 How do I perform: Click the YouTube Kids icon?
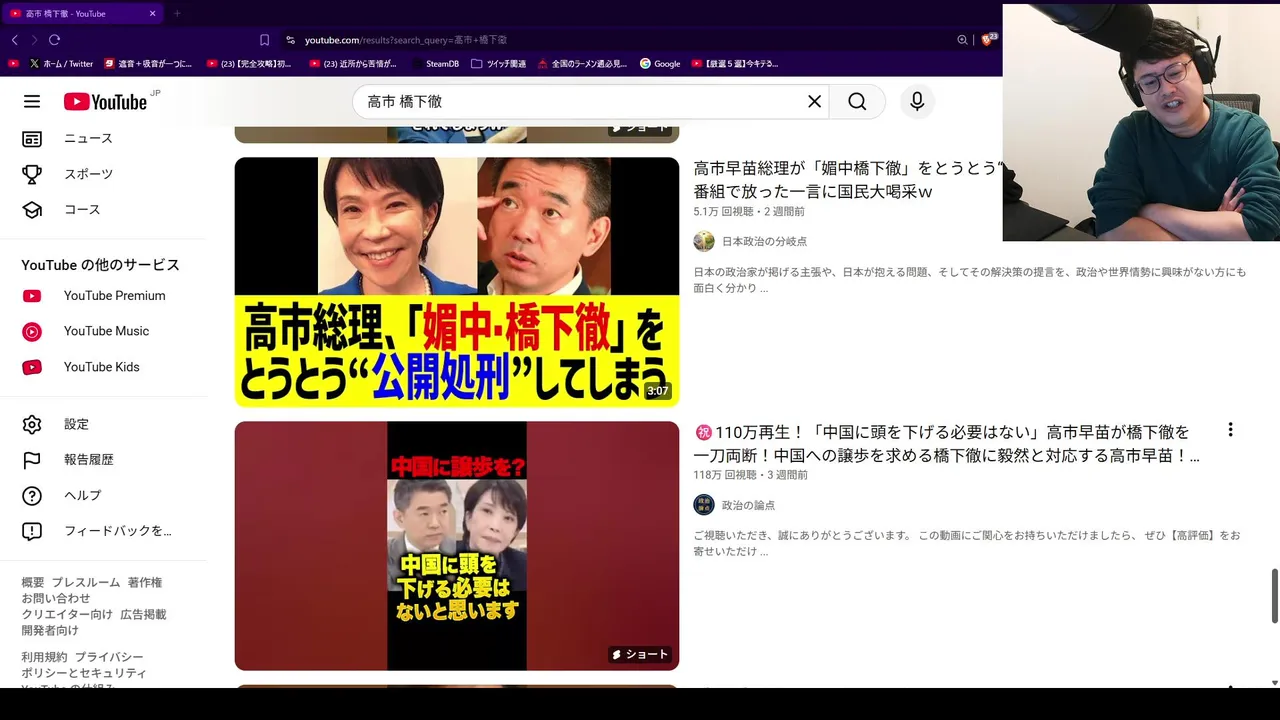coord(32,367)
